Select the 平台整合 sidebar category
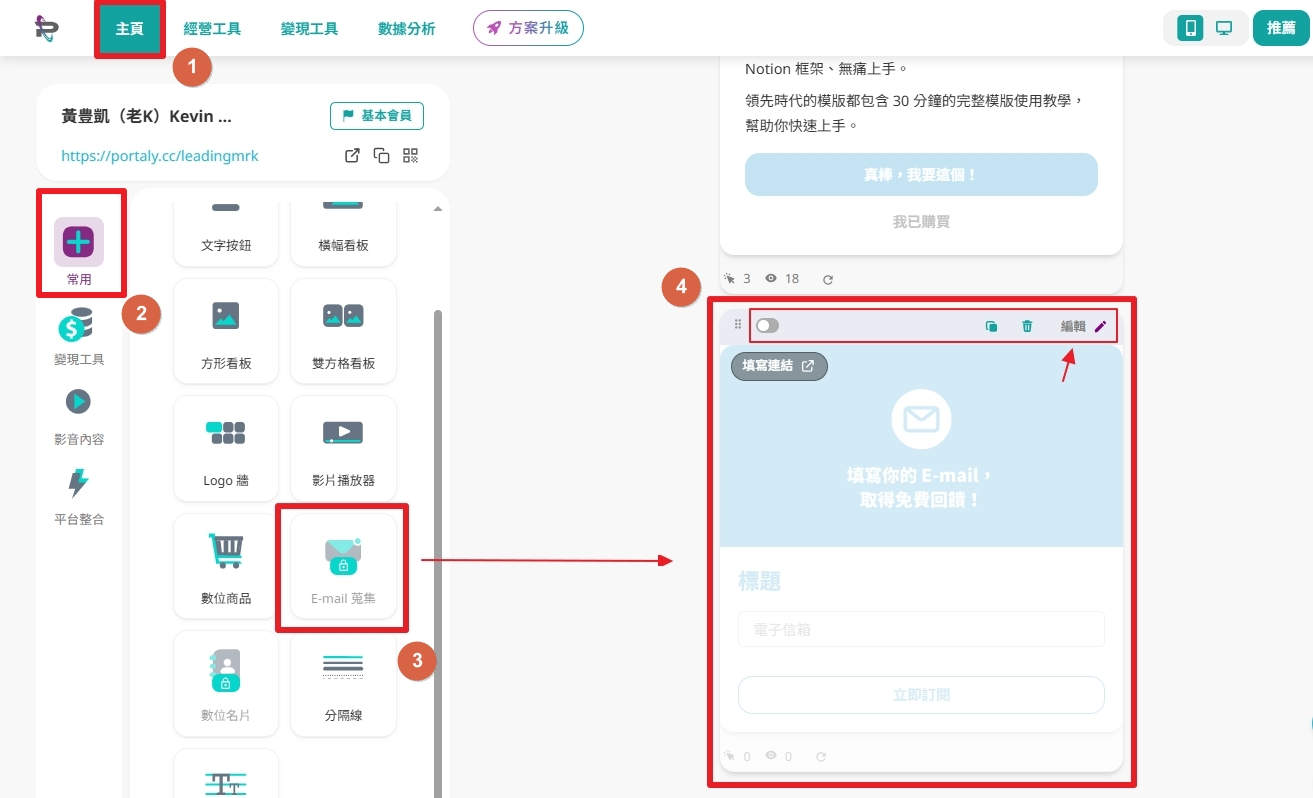Viewport: 1313px width, 798px height. (79, 497)
